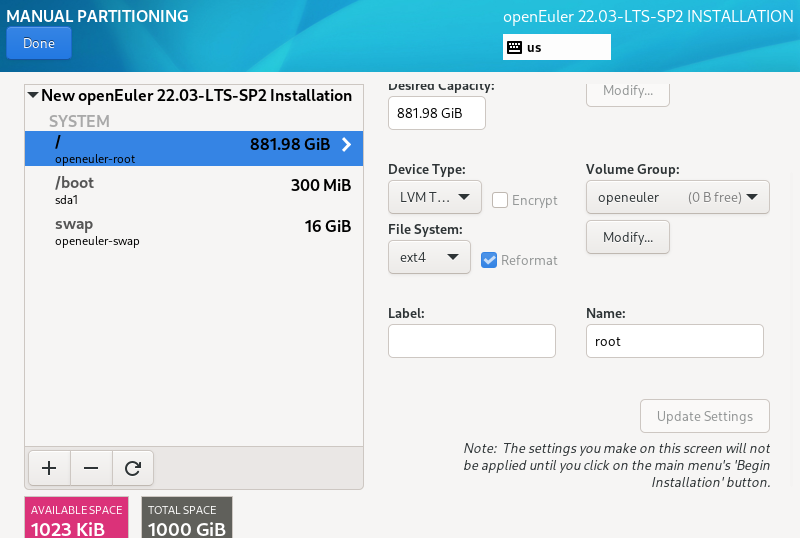Click the plus icon to add mount point
This screenshot has width=800, height=538.
click(x=49, y=467)
